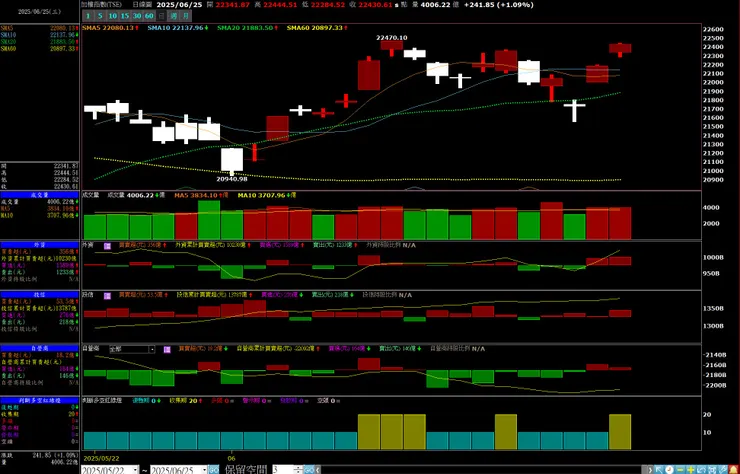Open the dealer category dropdown (全部)
Image resolution: width=740 pixels, height=474 pixels.
(x=132, y=349)
